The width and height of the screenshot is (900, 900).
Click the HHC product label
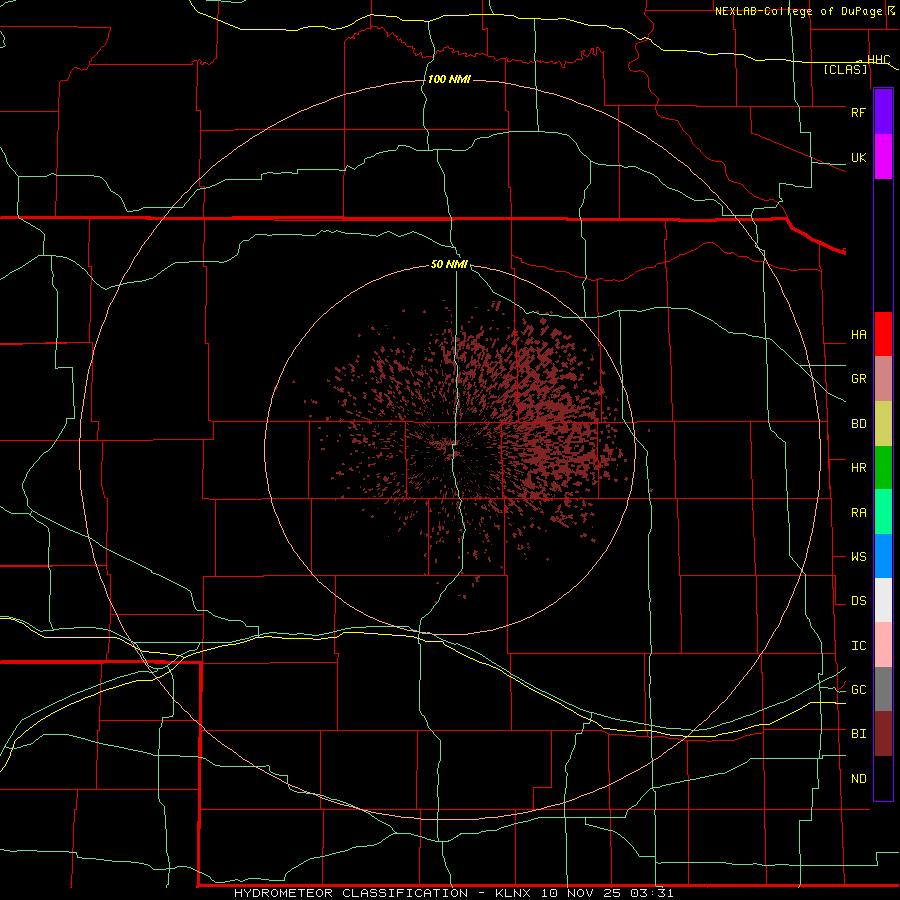click(x=878, y=60)
